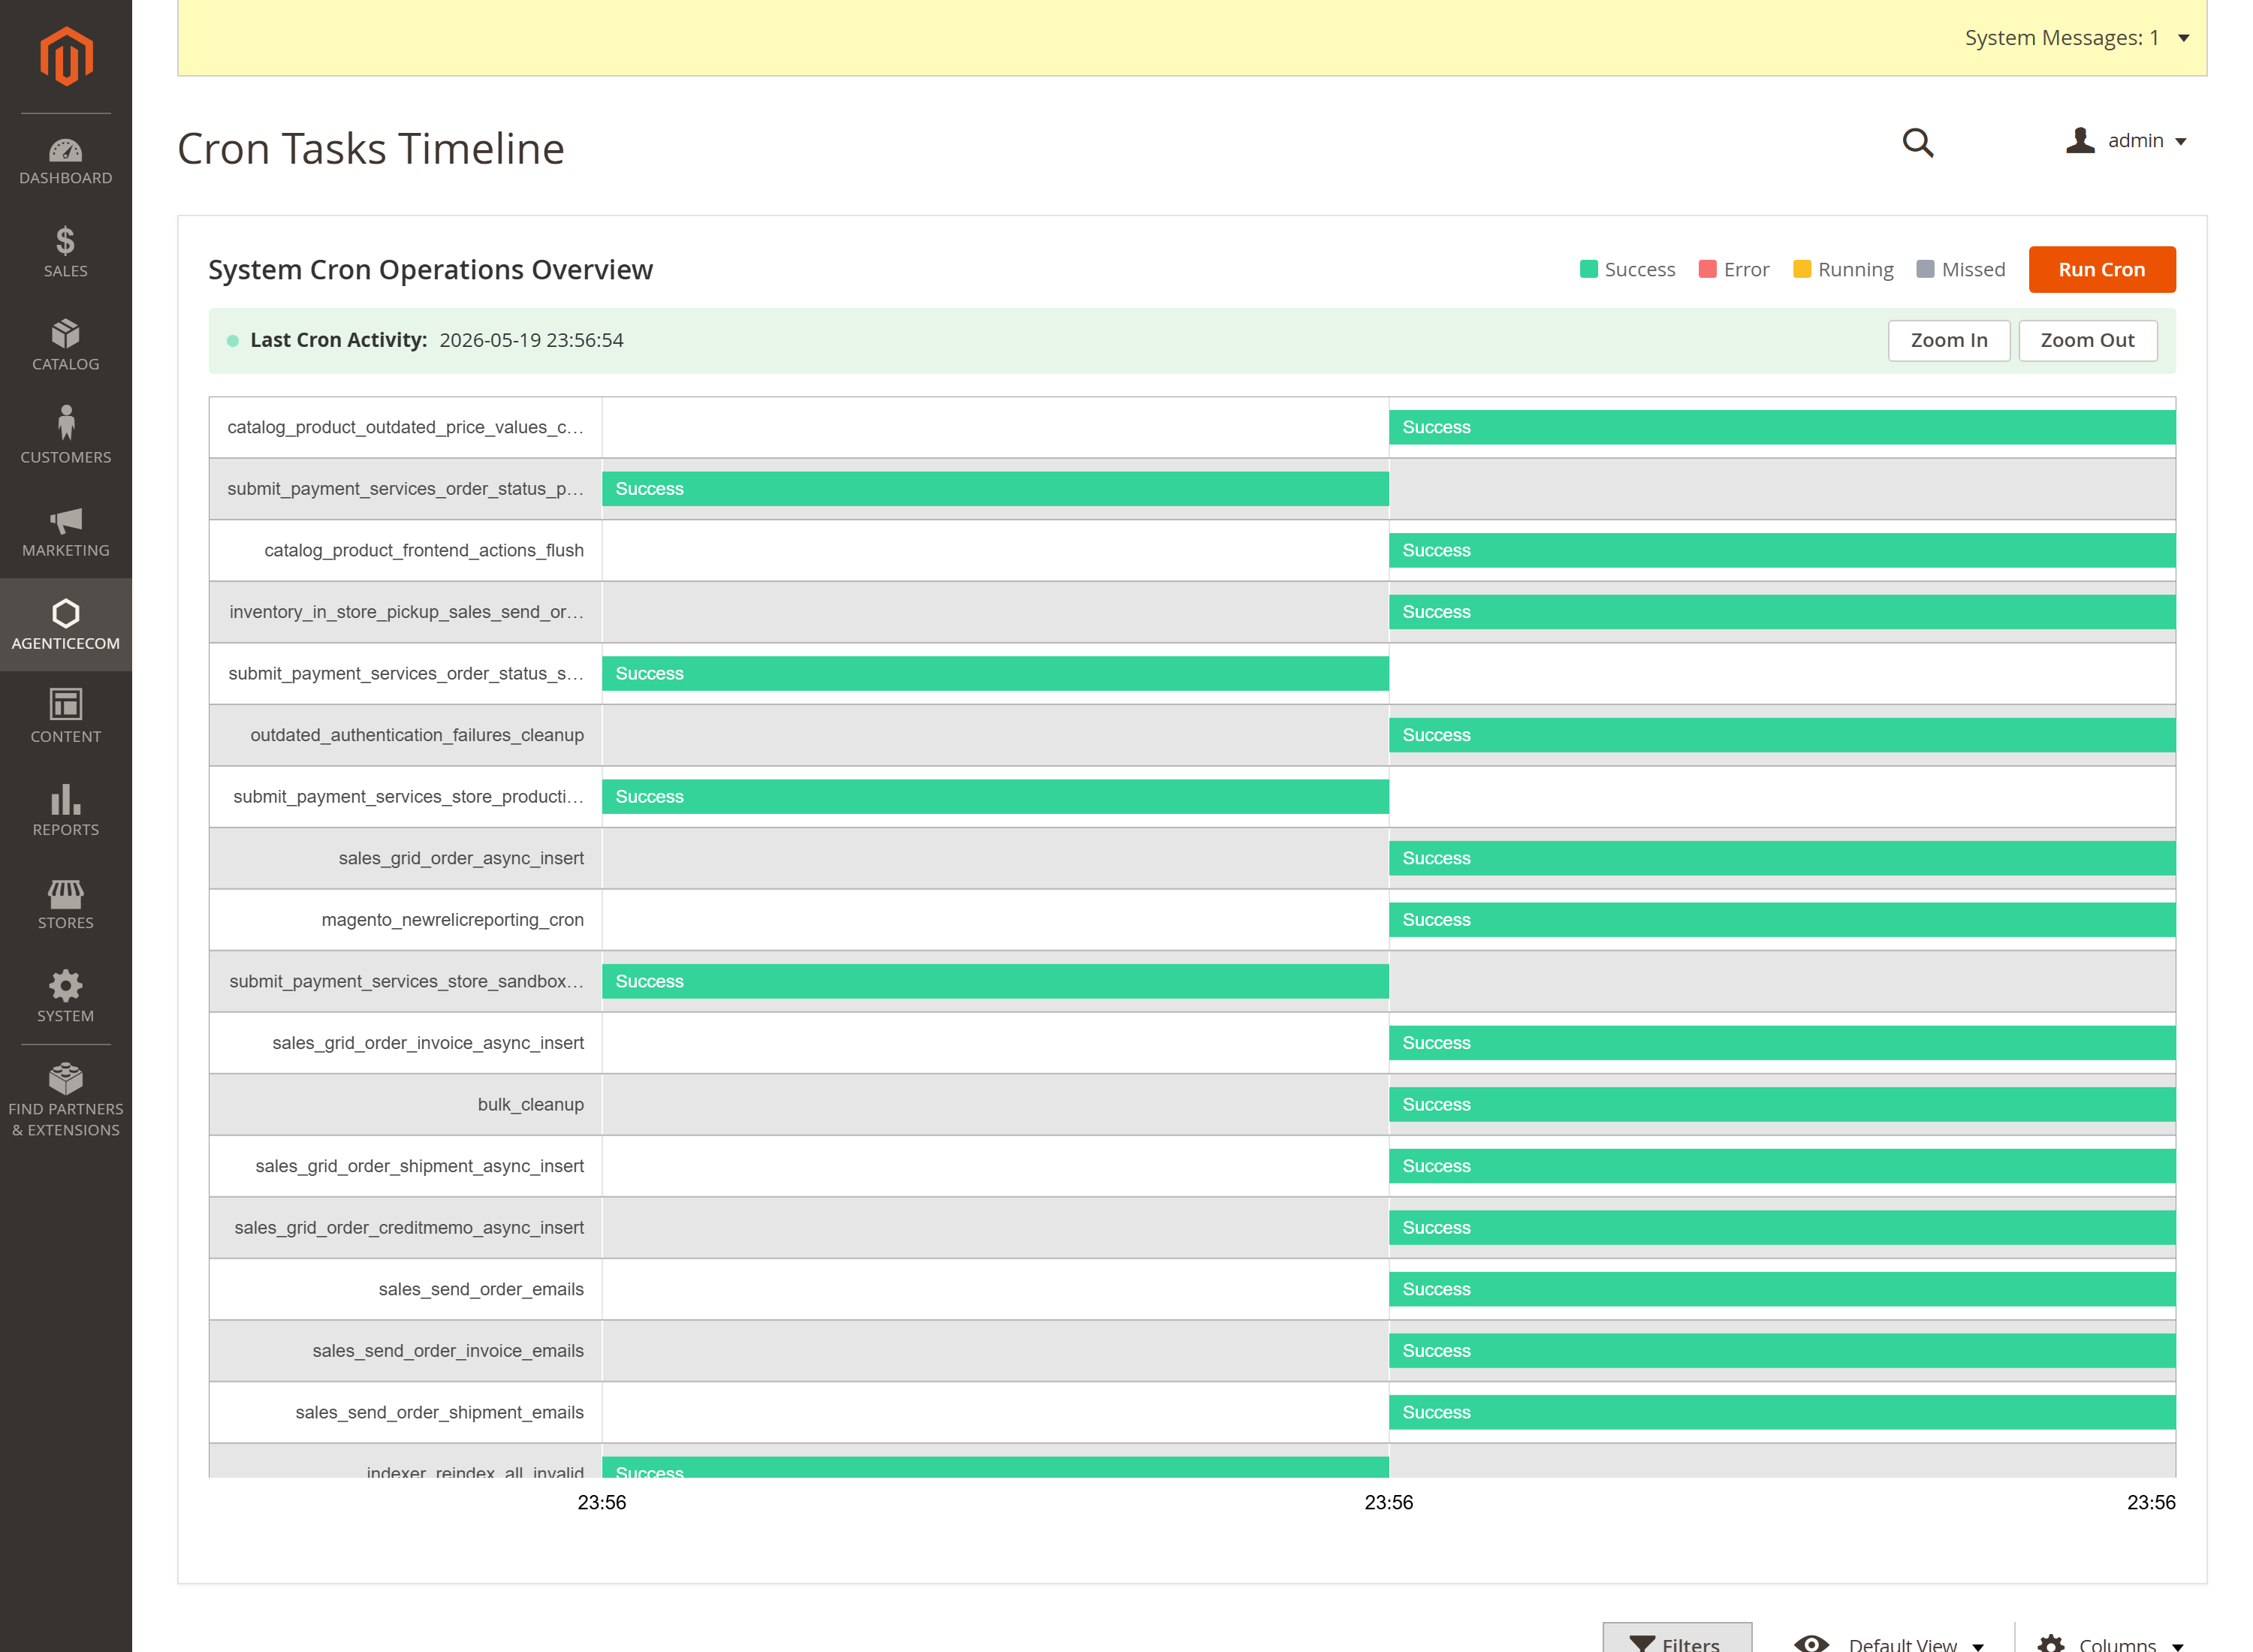The height and width of the screenshot is (1652, 2253).
Task: Open the Sales dollar icon
Action: click(x=66, y=241)
